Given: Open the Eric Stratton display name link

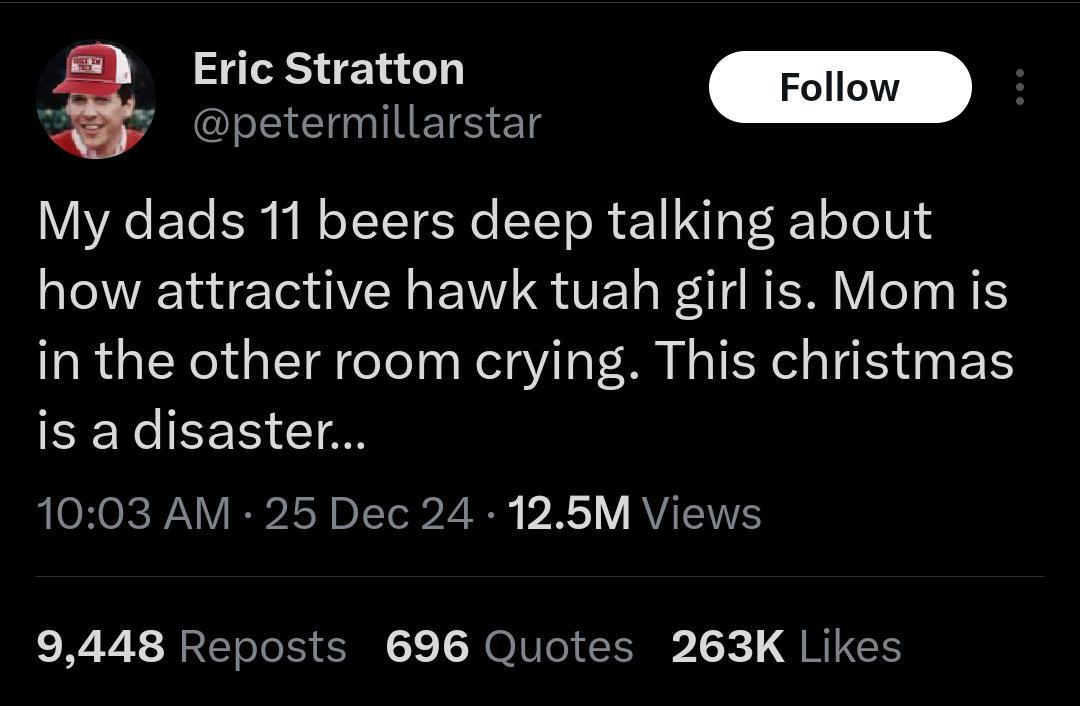Looking at the screenshot, I should click(x=328, y=69).
